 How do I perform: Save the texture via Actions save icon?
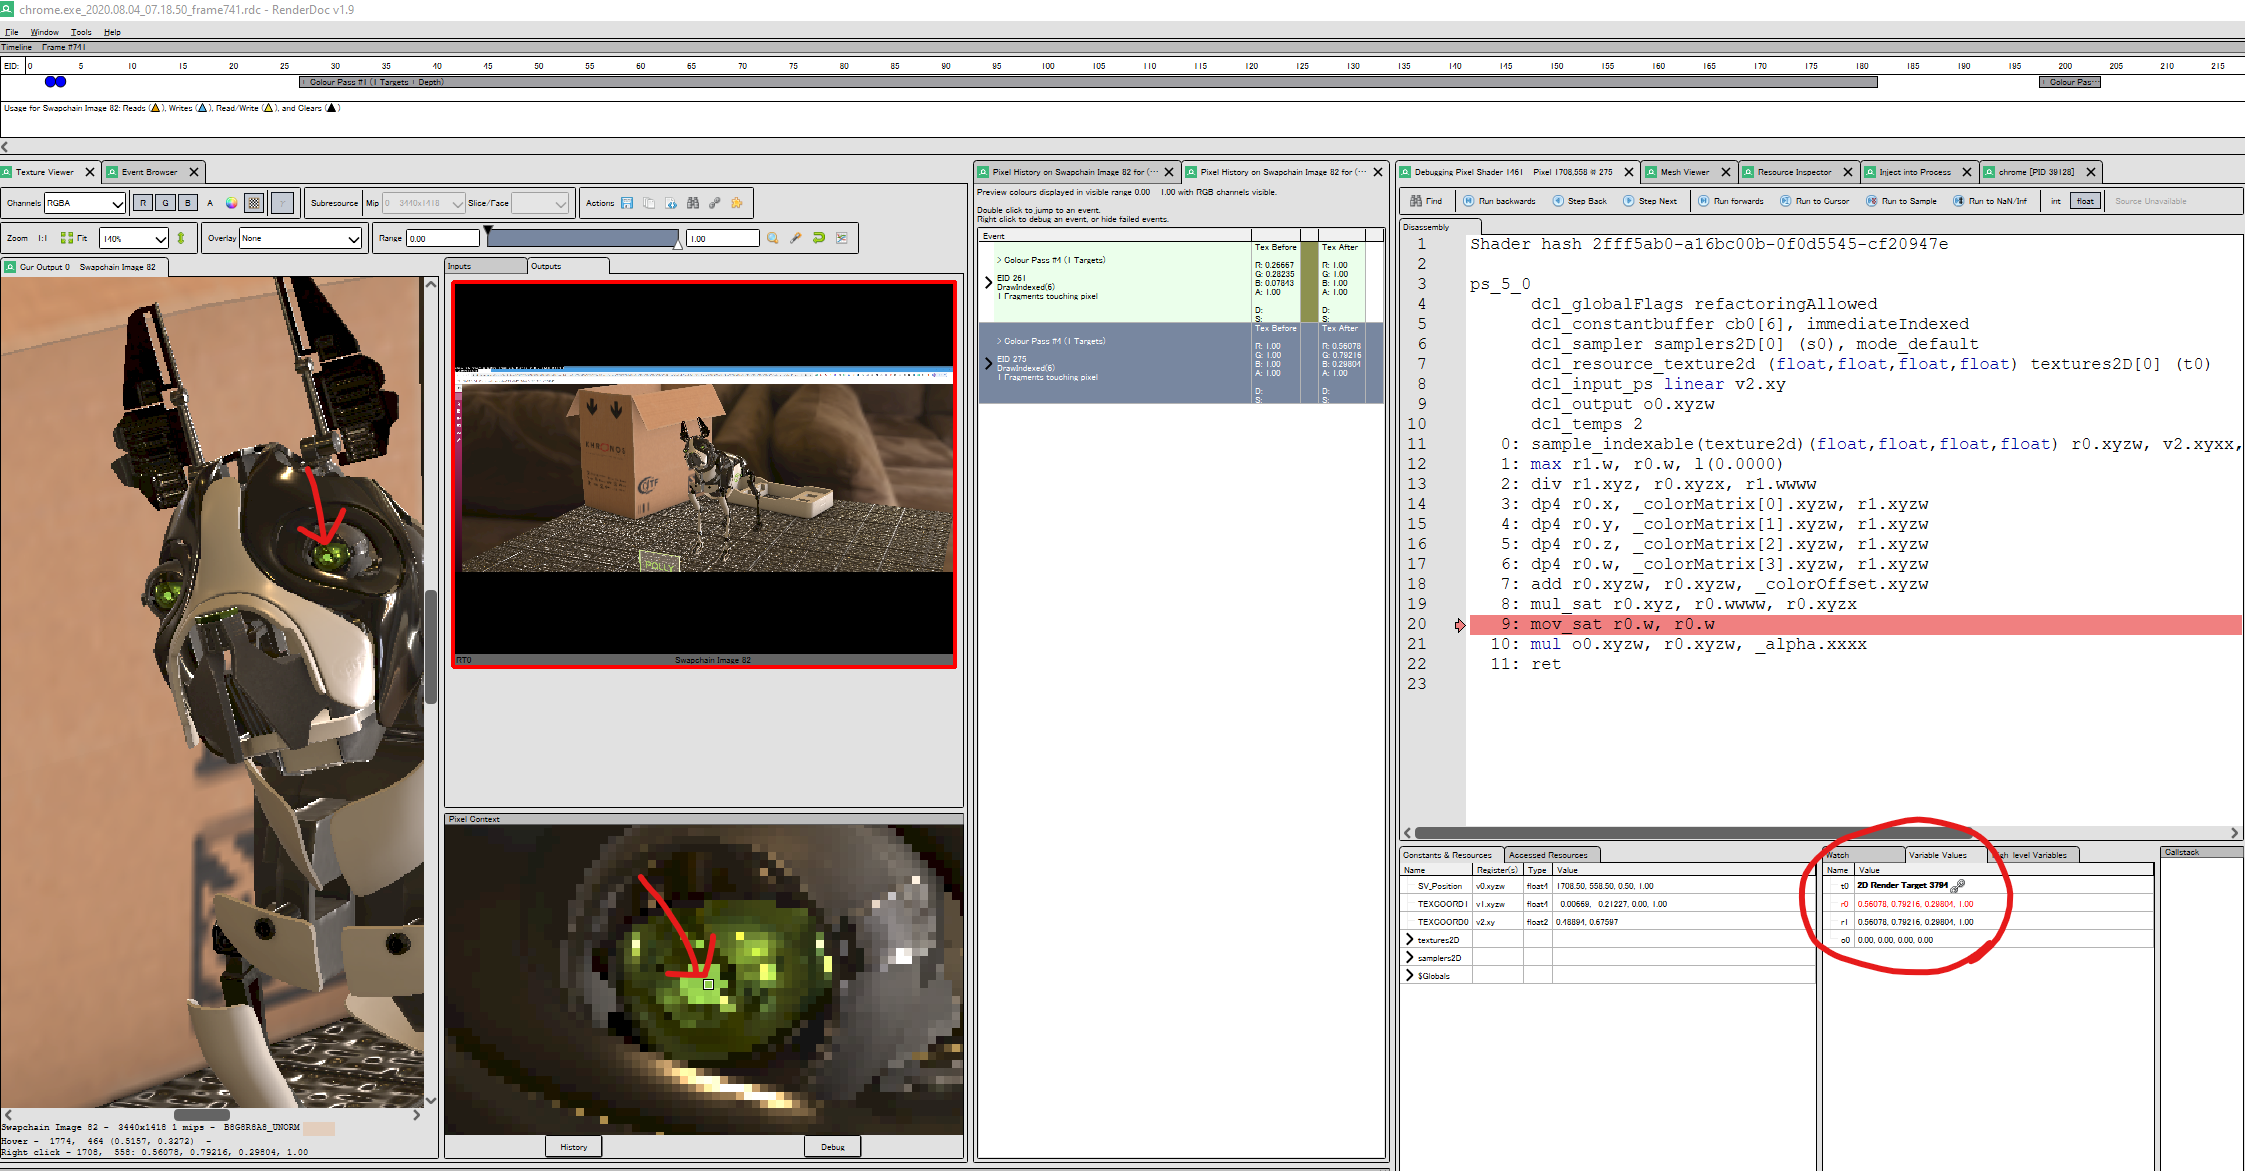tap(627, 203)
